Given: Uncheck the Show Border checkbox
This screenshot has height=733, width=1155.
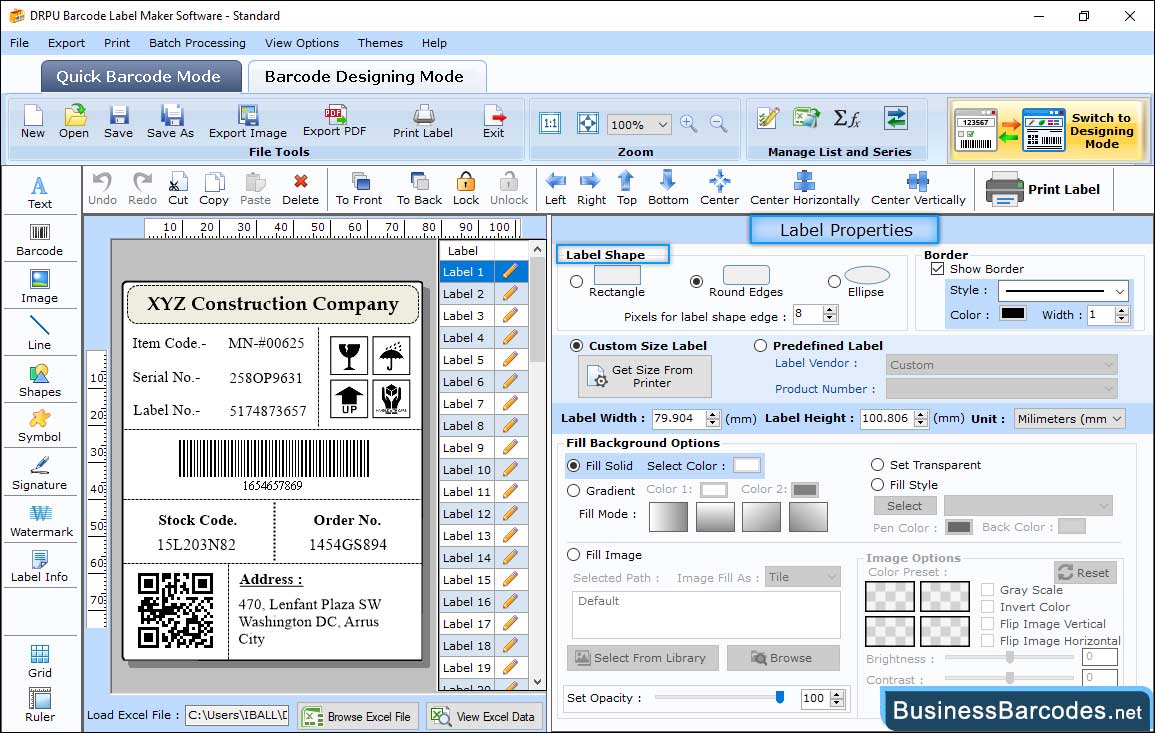Looking at the screenshot, I should click(937, 269).
